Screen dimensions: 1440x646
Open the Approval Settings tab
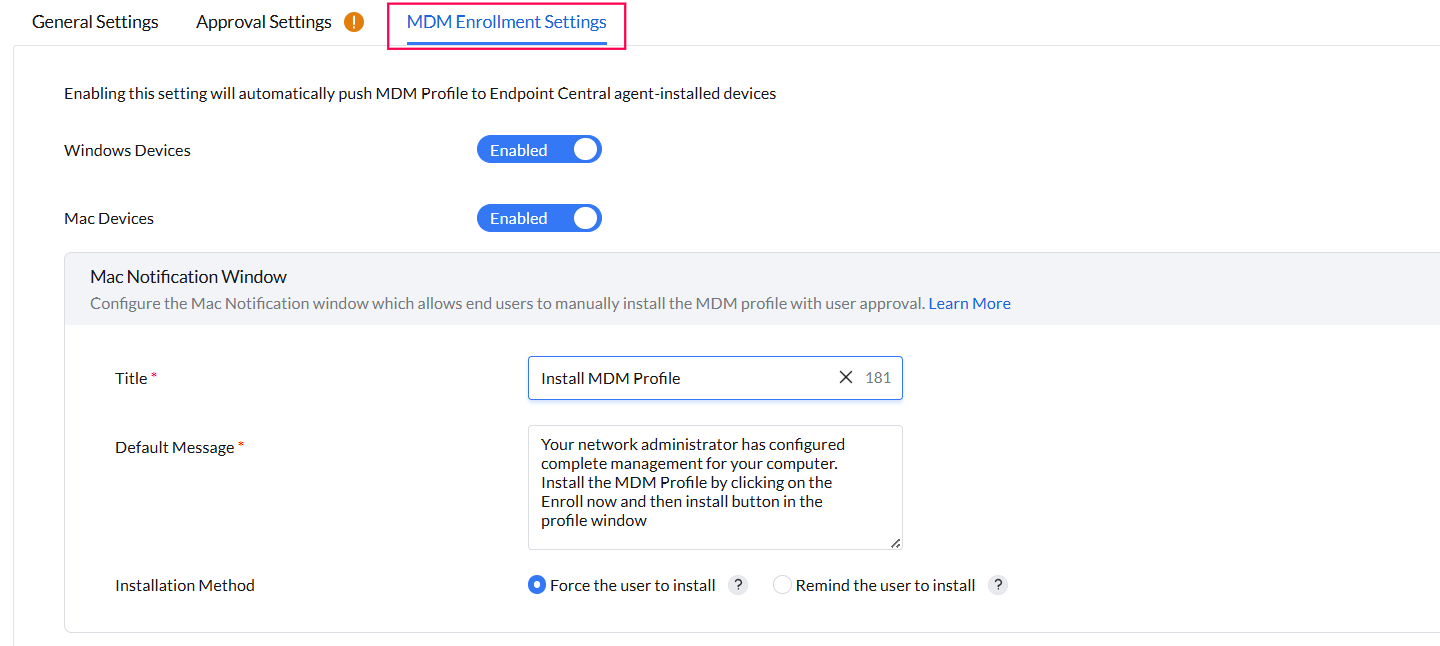(264, 22)
